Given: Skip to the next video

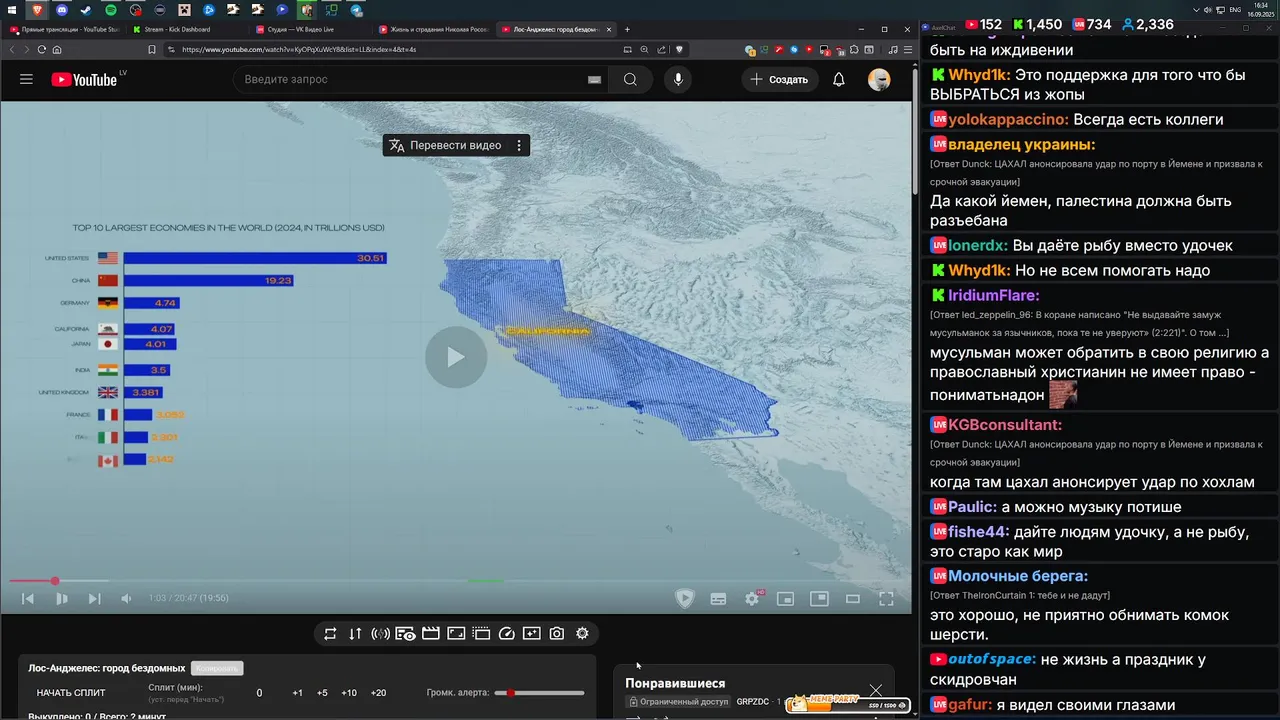Looking at the screenshot, I should point(94,598).
